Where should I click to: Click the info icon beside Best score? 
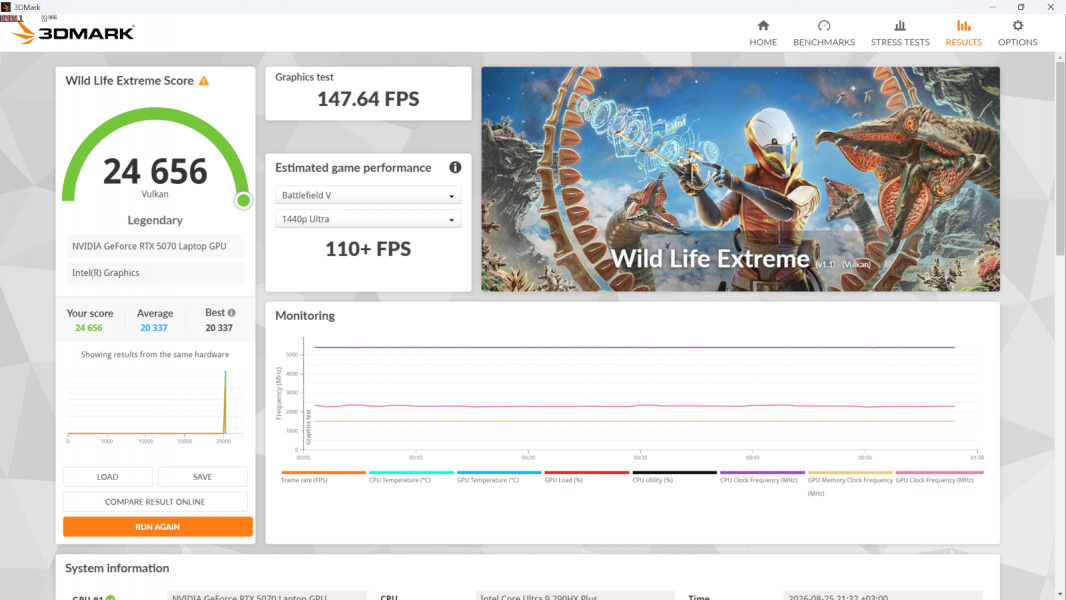(232, 313)
